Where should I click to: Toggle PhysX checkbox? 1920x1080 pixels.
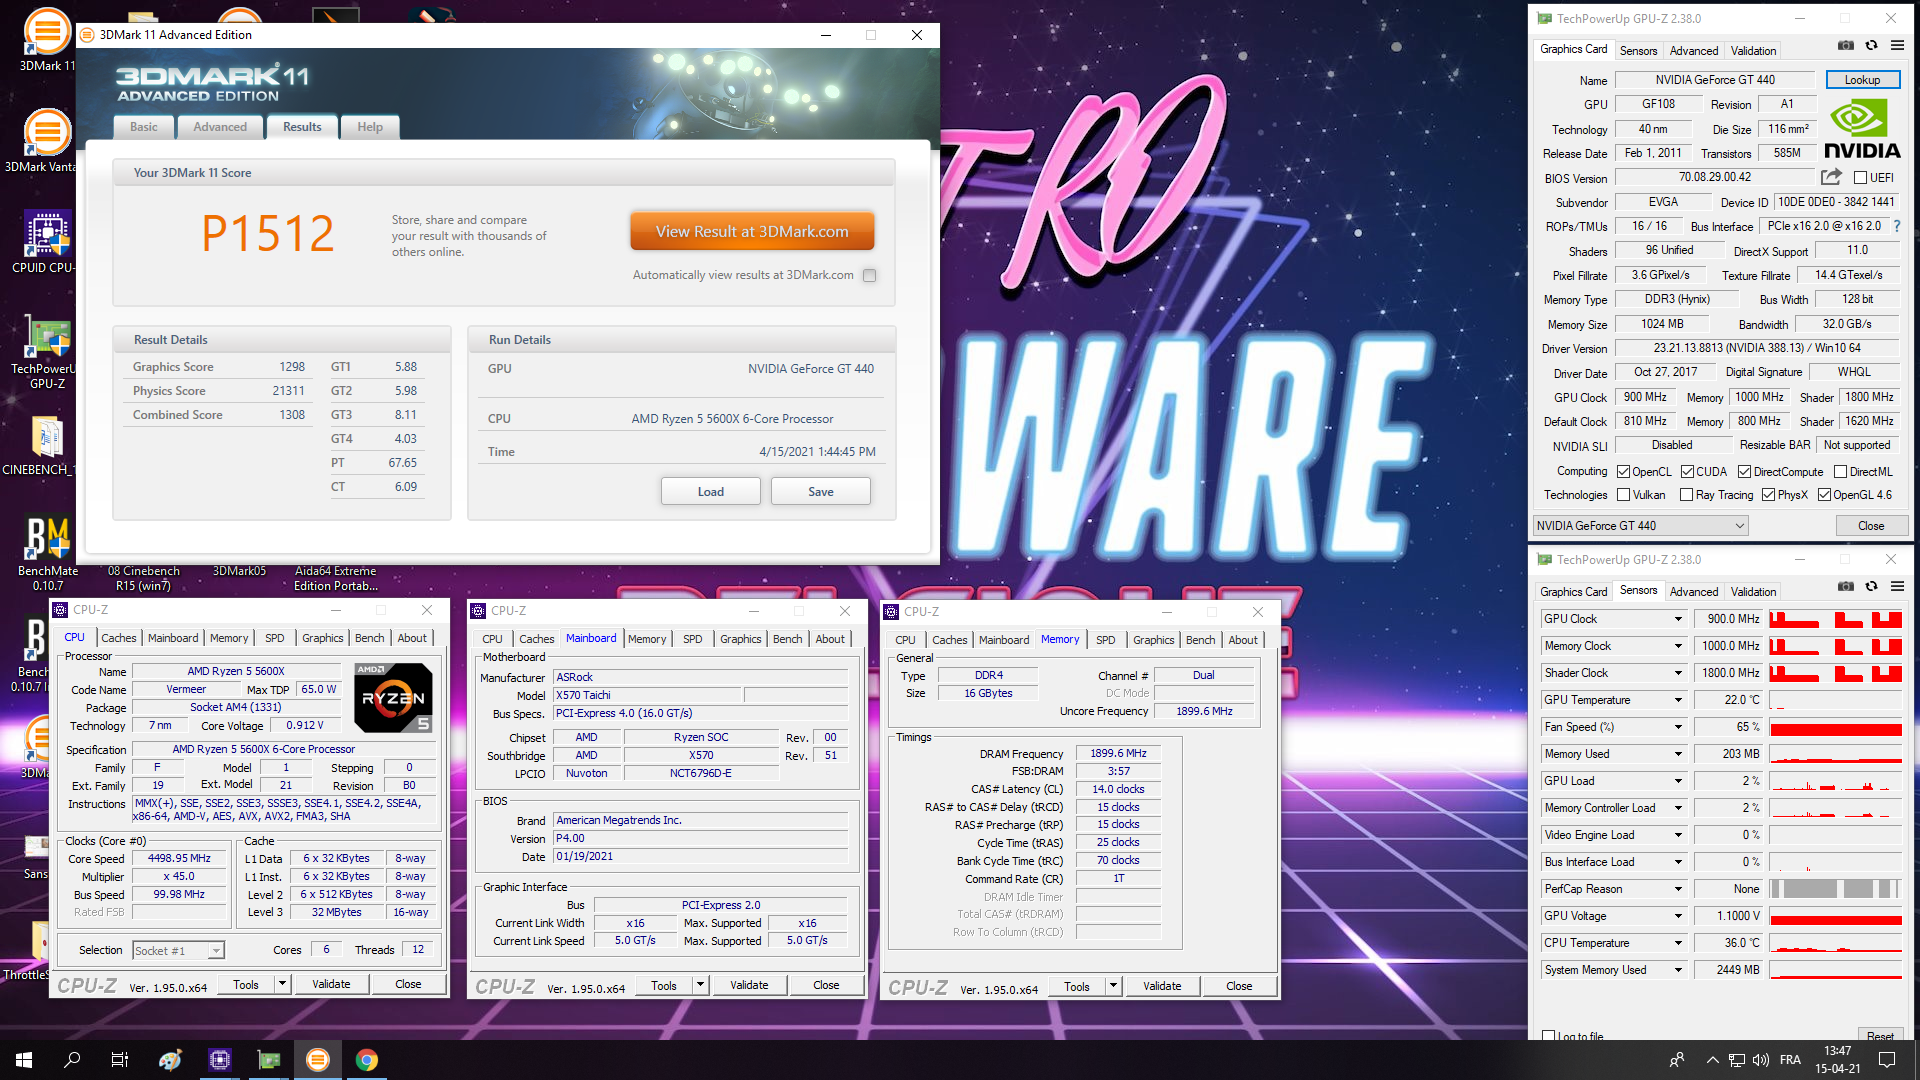[1768, 495]
